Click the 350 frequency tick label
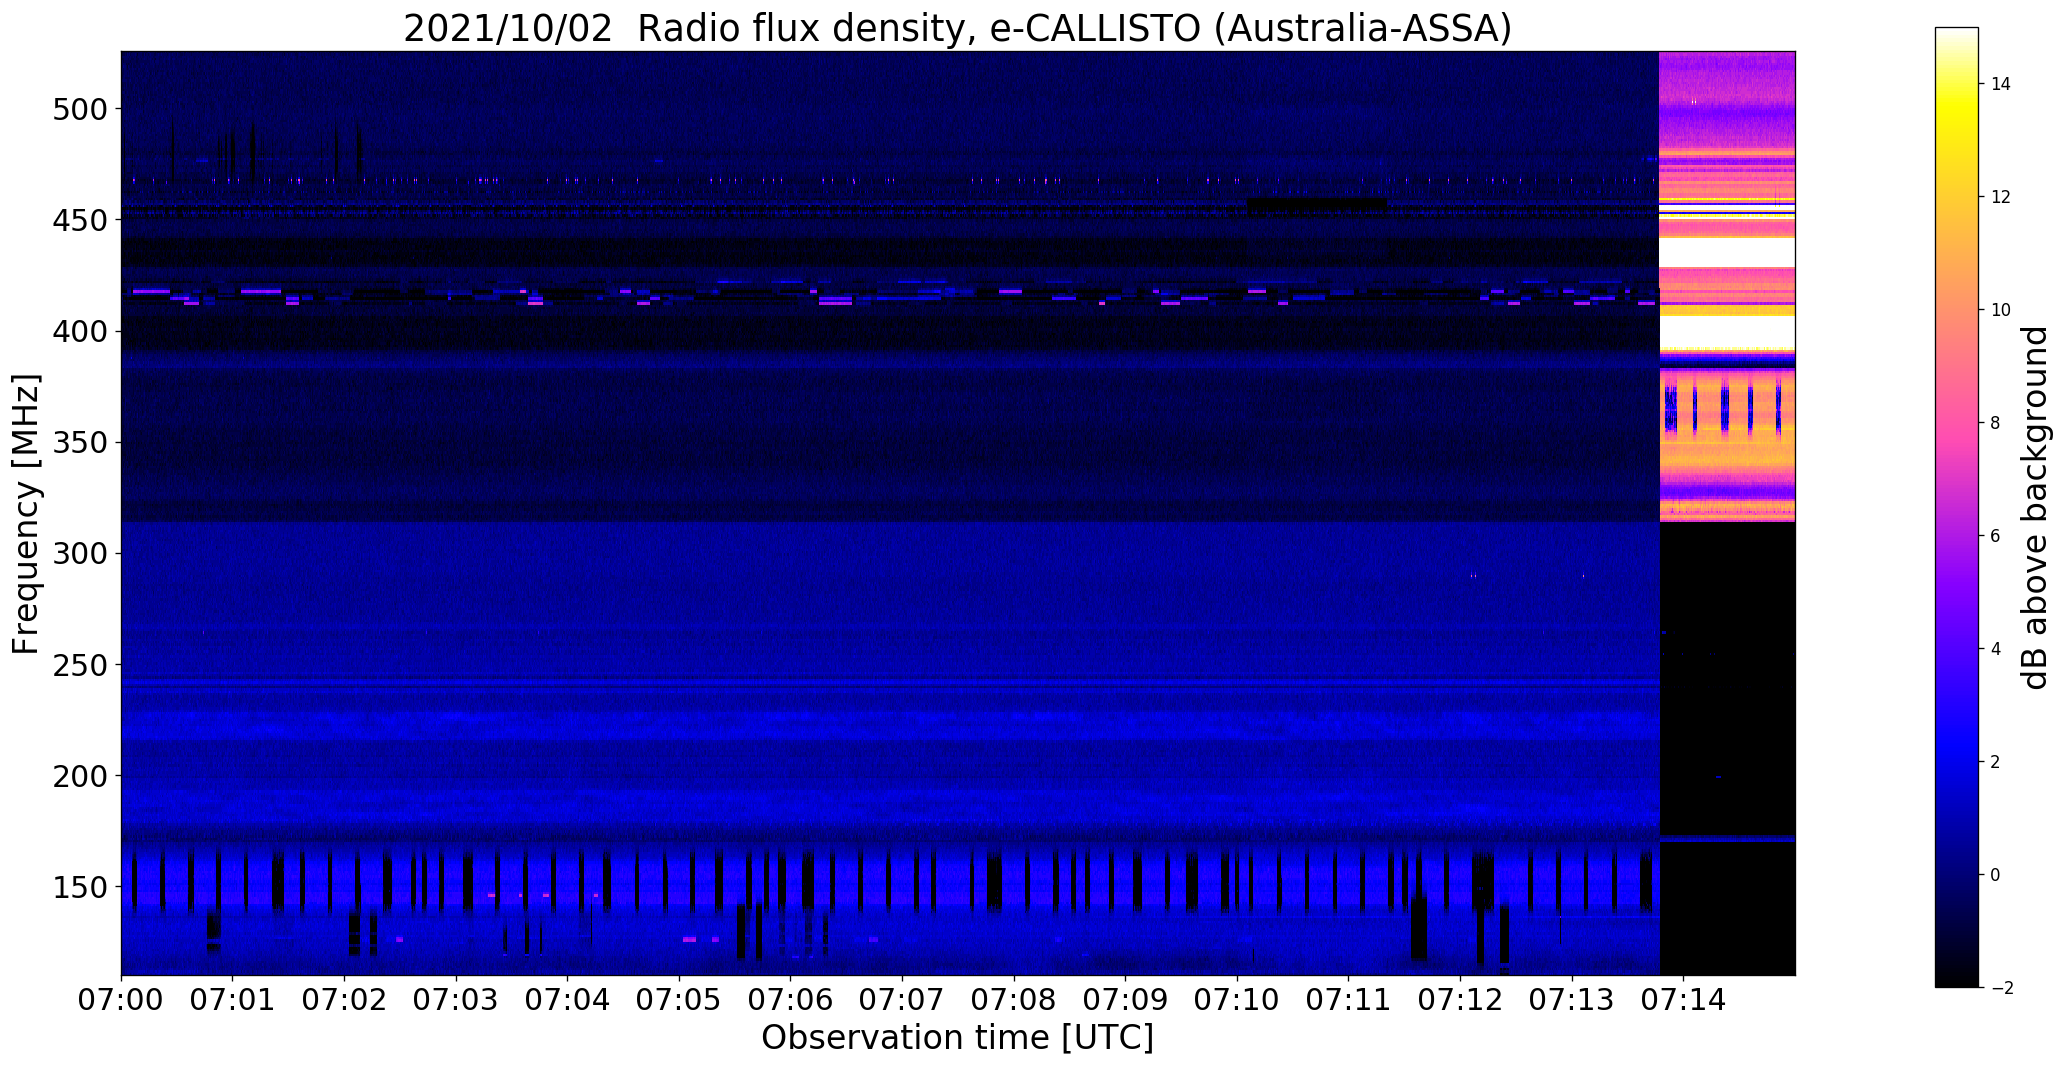 (79, 442)
